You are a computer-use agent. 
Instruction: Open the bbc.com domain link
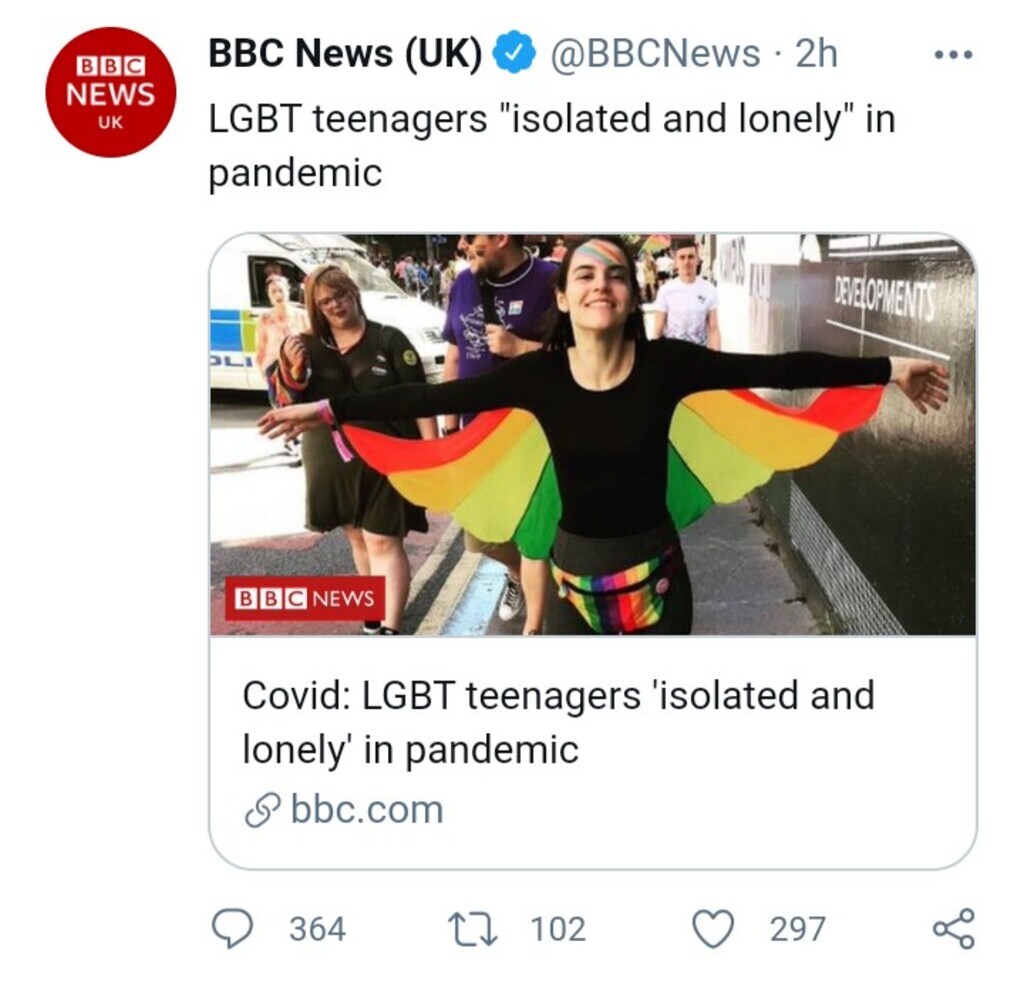[366, 810]
